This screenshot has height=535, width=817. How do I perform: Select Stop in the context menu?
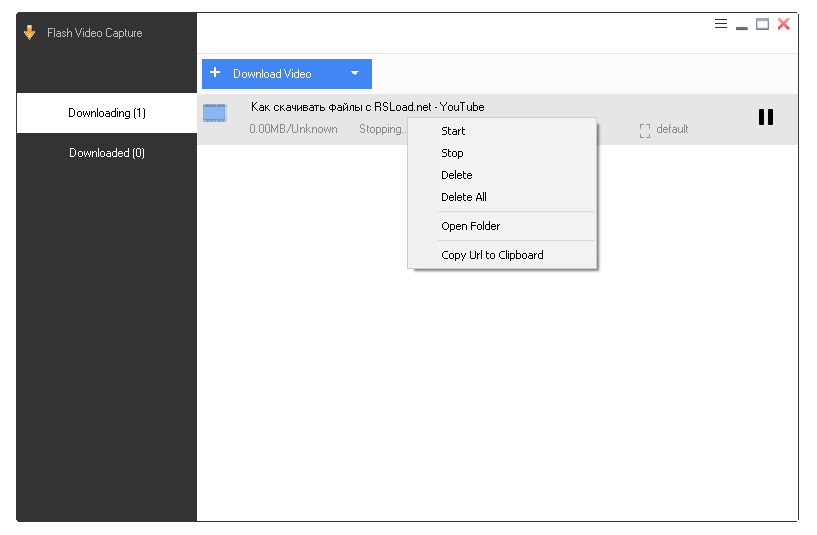click(452, 153)
